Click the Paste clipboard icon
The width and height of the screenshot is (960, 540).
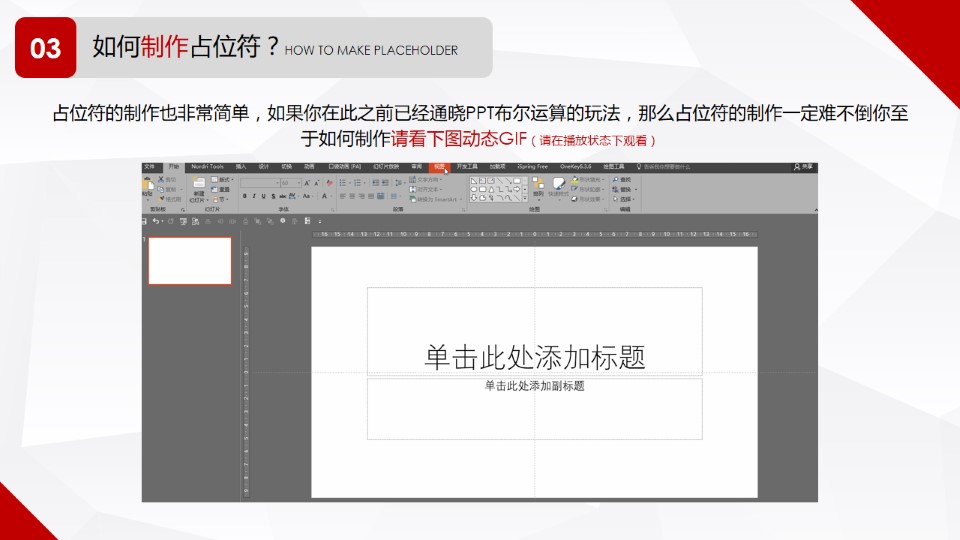[149, 187]
